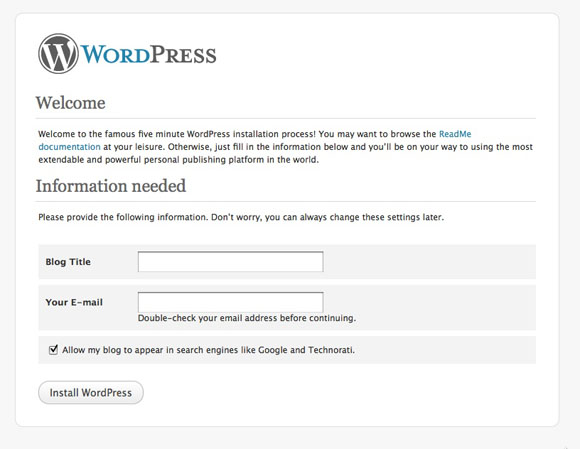Focus the Your E-mail input field
The image size is (580, 449).
tap(230, 302)
